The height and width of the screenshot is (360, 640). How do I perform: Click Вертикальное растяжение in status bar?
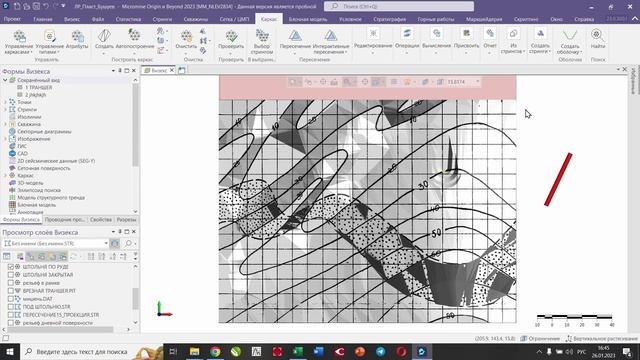(x=602, y=339)
